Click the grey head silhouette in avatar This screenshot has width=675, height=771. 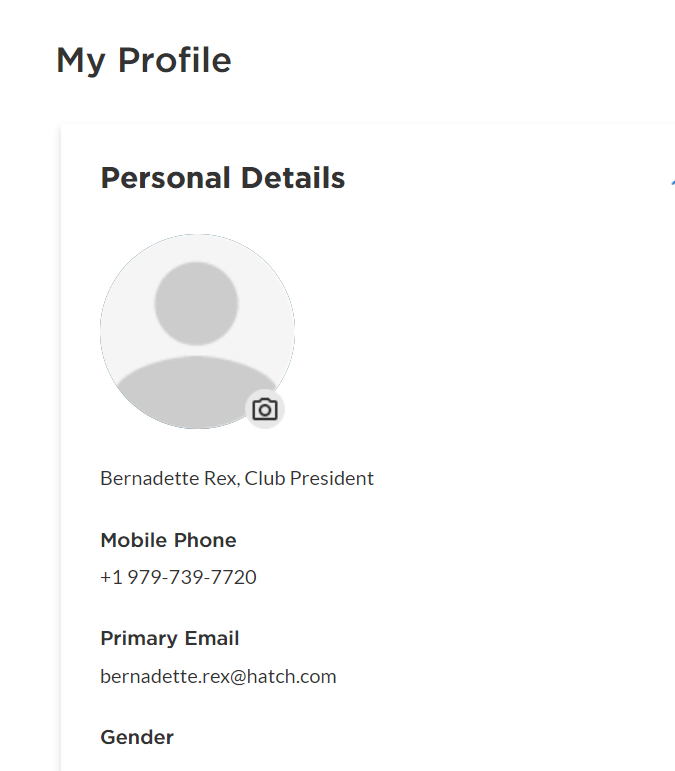(196, 303)
